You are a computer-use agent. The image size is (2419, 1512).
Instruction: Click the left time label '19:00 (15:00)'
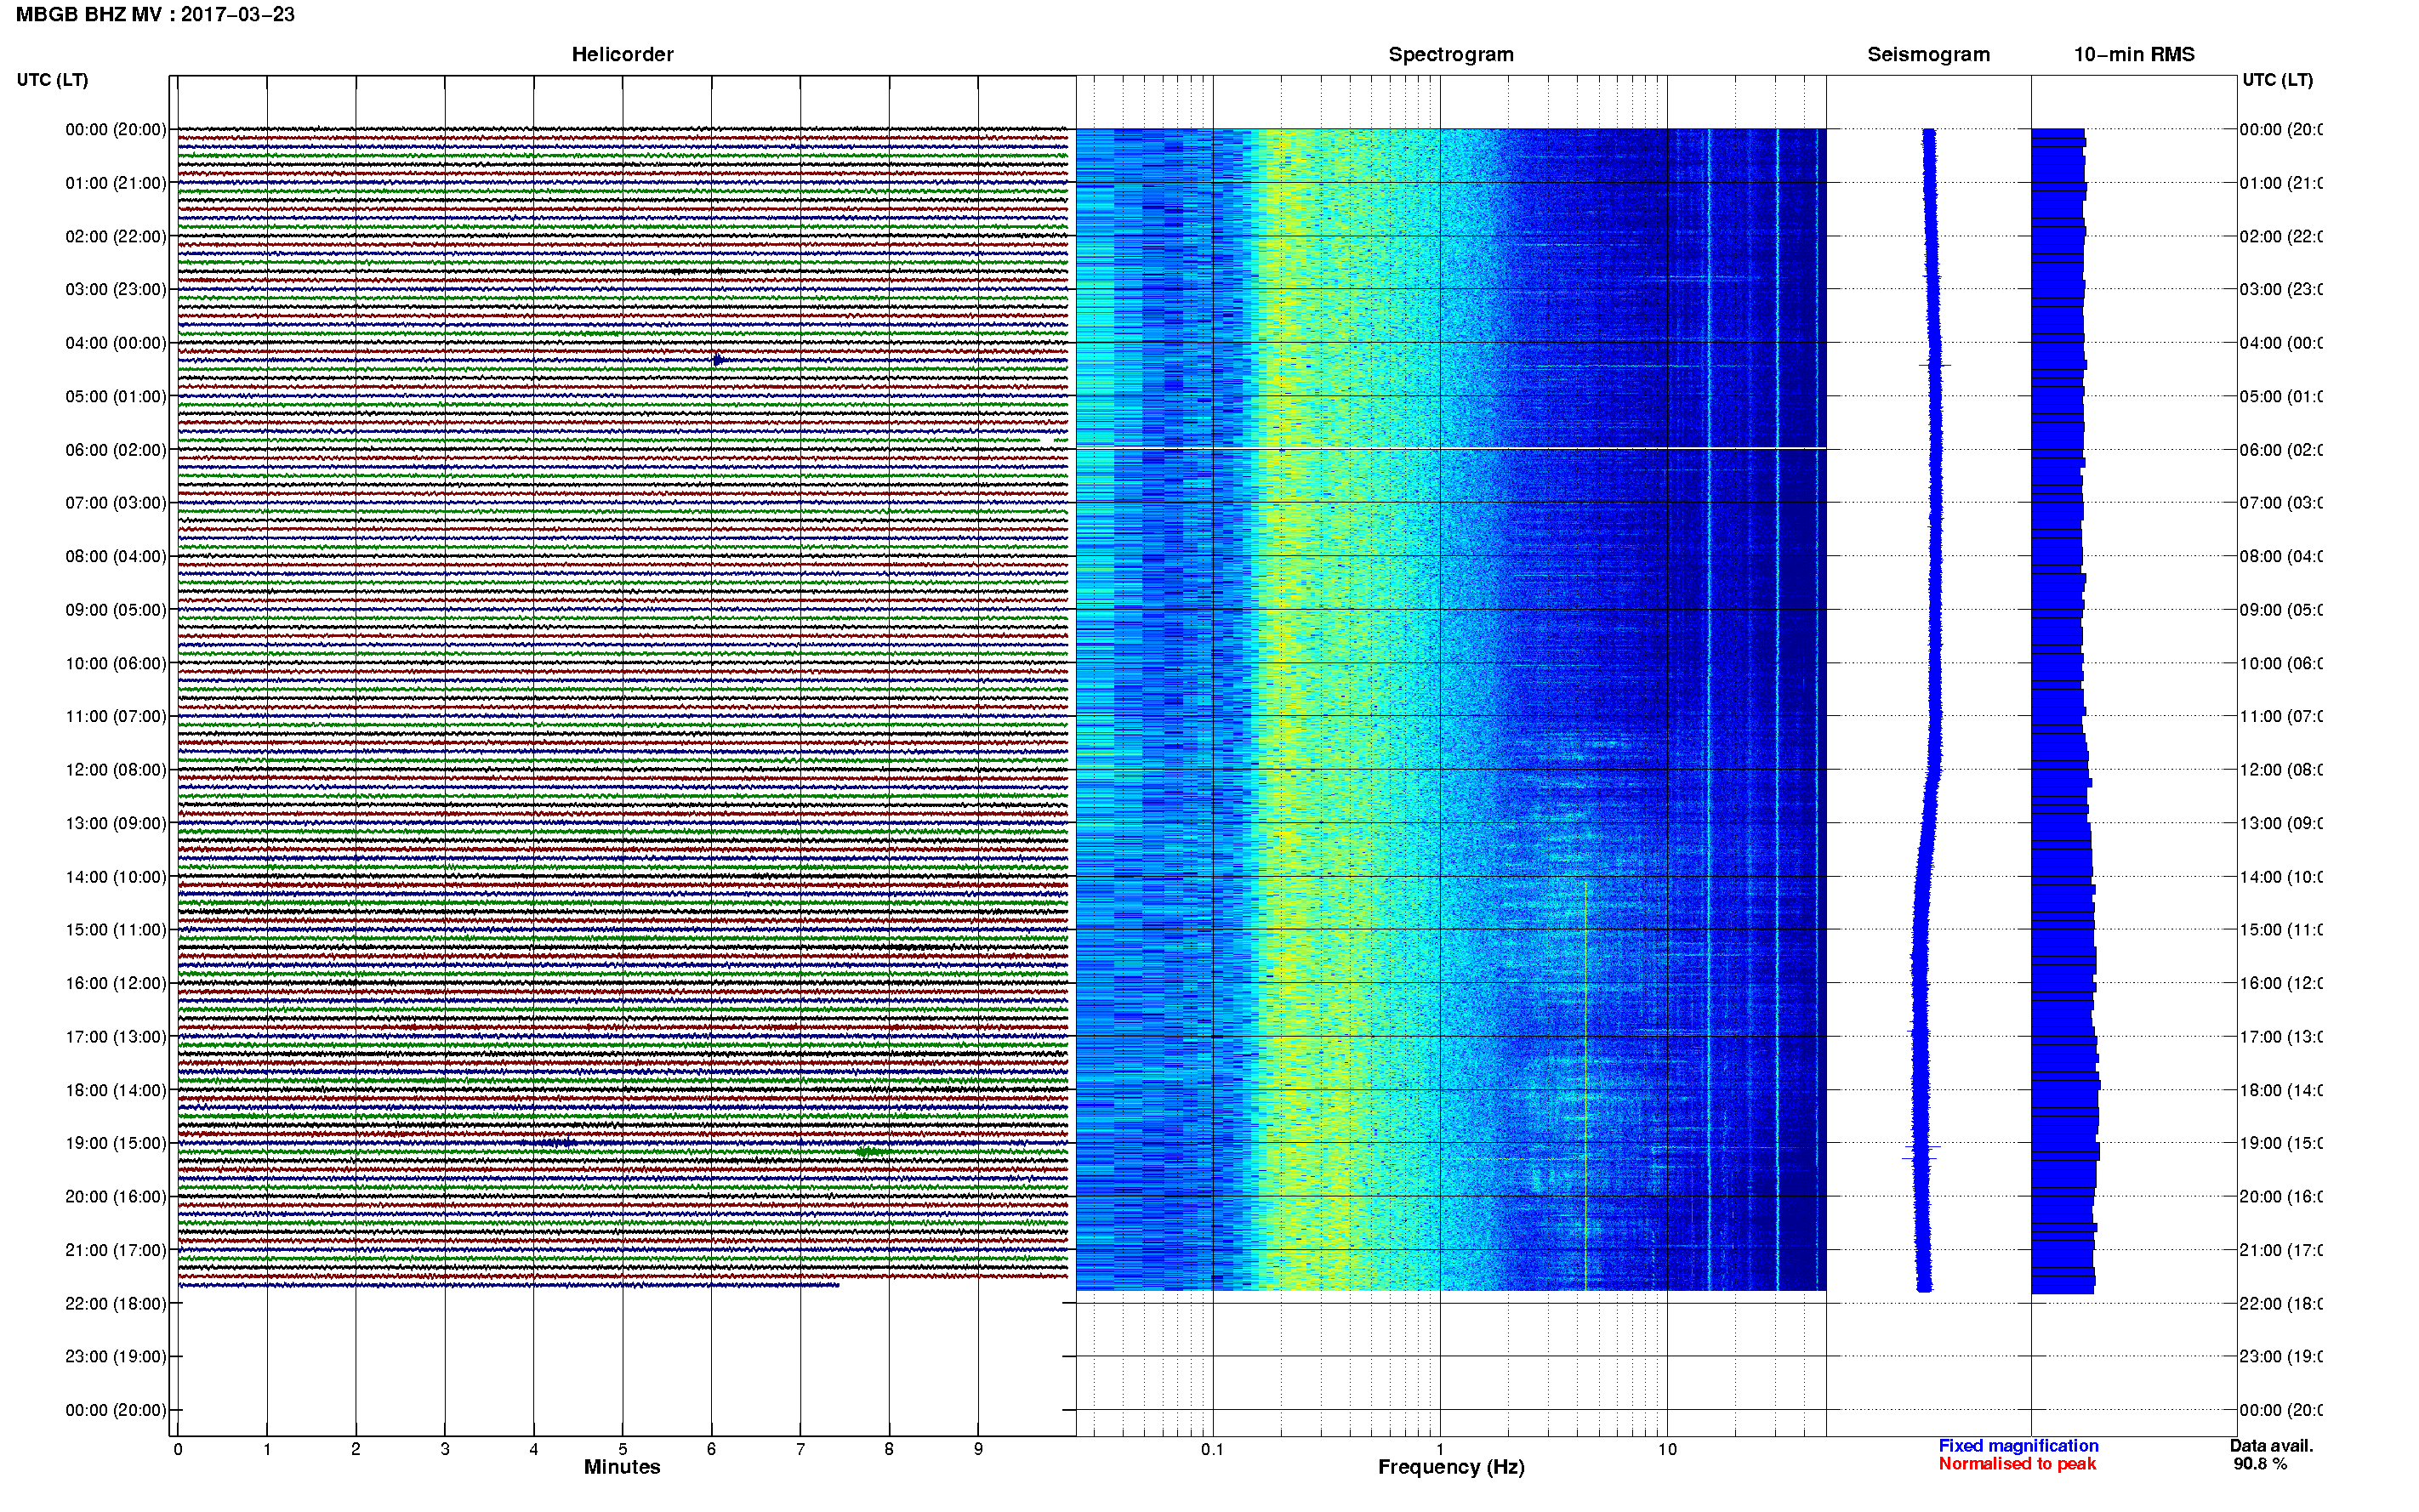tap(116, 1144)
